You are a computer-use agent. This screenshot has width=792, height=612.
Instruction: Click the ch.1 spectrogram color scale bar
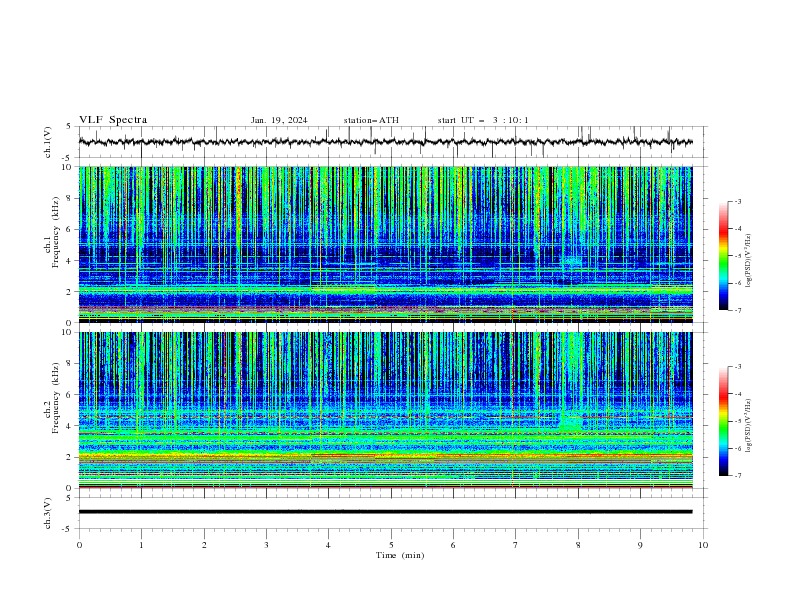click(x=724, y=256)
